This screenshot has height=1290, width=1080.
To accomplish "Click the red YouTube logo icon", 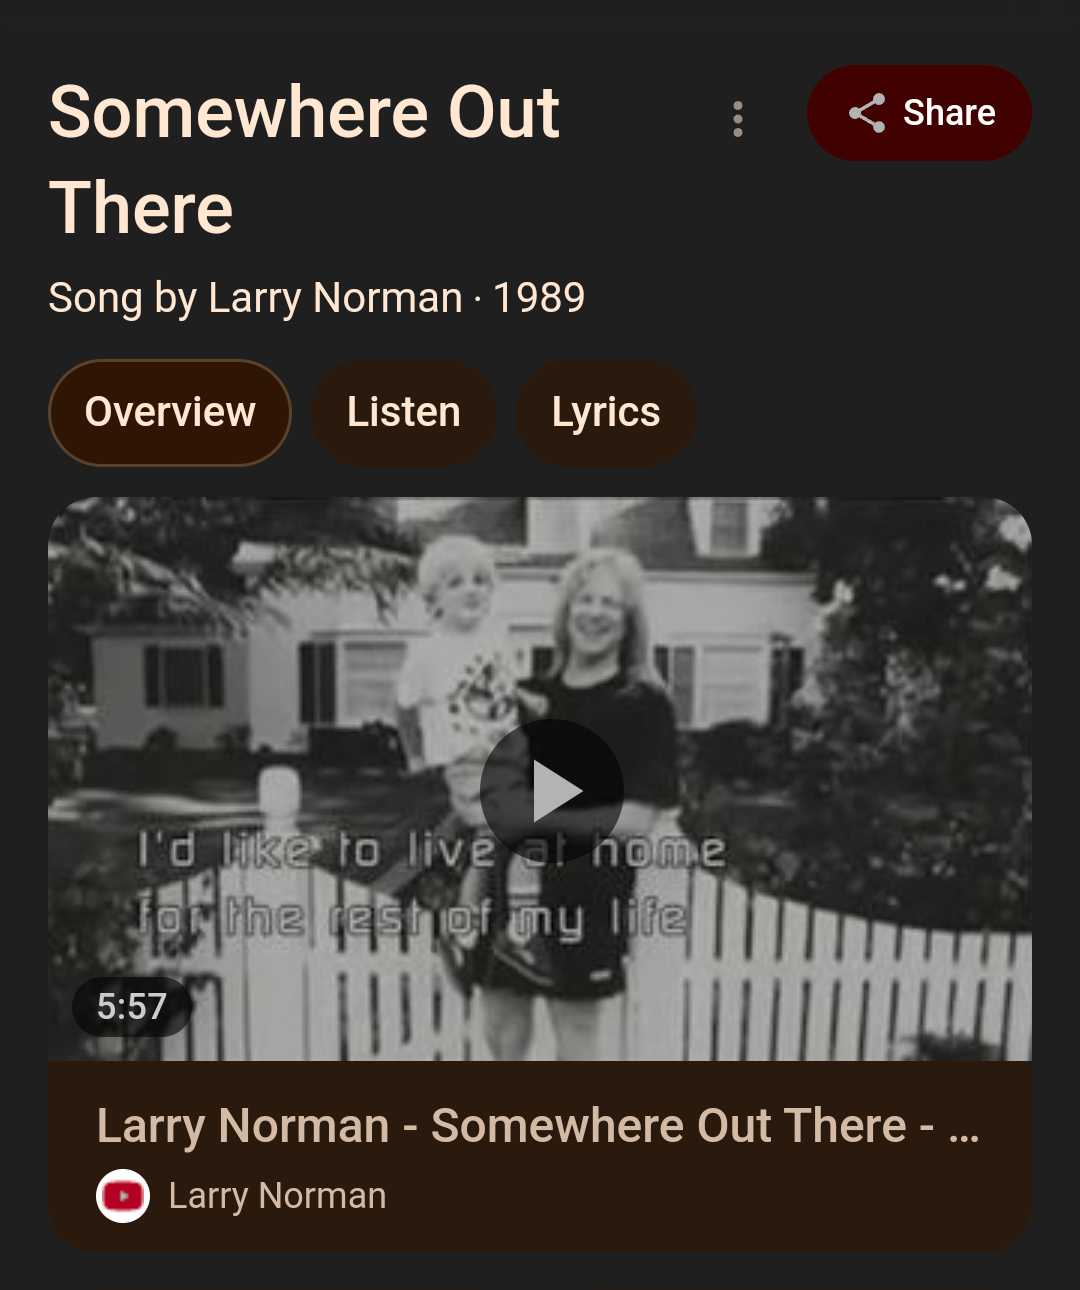I will point(123,1196).
